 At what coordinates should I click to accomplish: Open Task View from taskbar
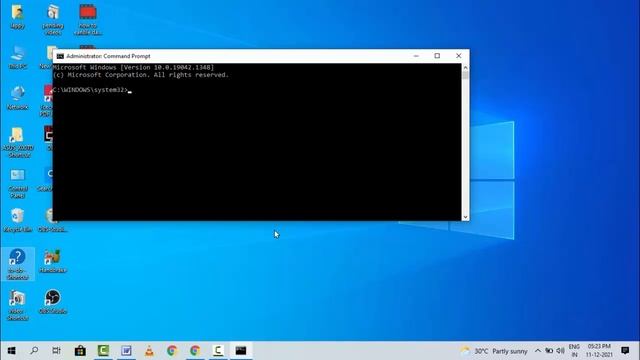tap(56, 351)
